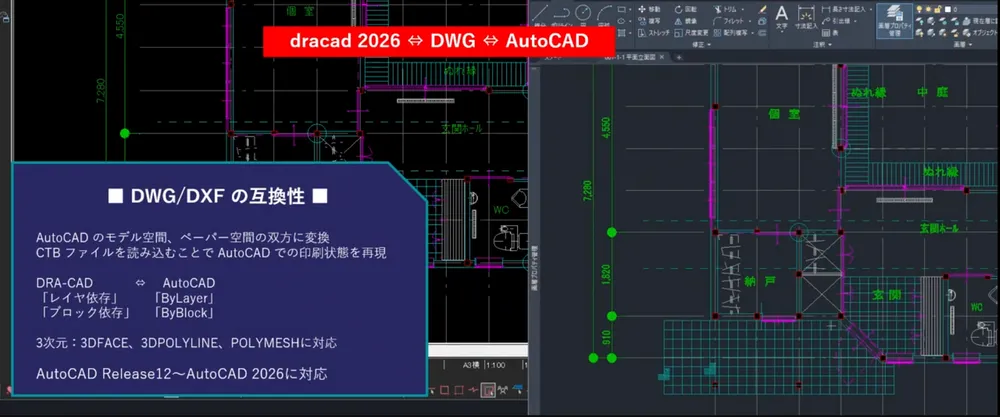Click layer color swatch beside layer 0

tap(948, 10)
